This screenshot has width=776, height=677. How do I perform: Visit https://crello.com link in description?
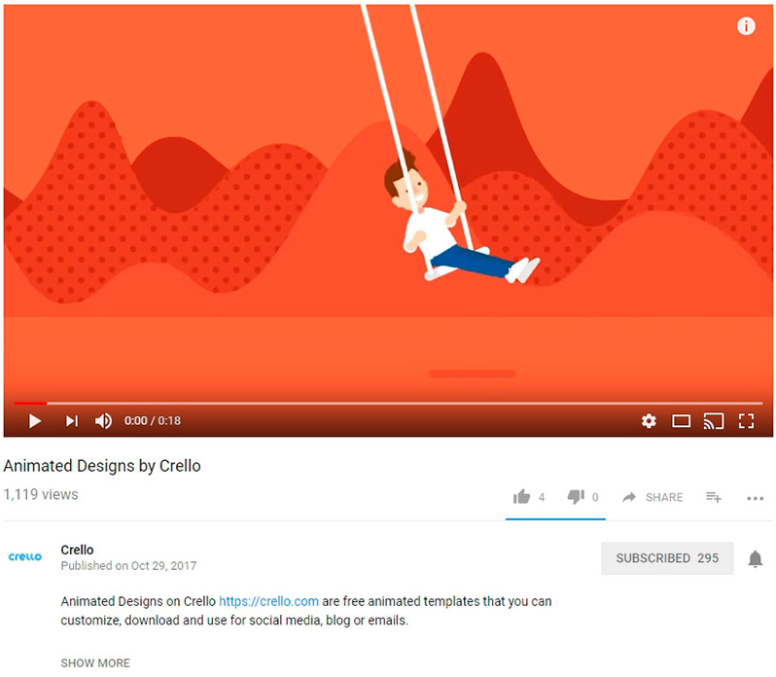(269, 601)
